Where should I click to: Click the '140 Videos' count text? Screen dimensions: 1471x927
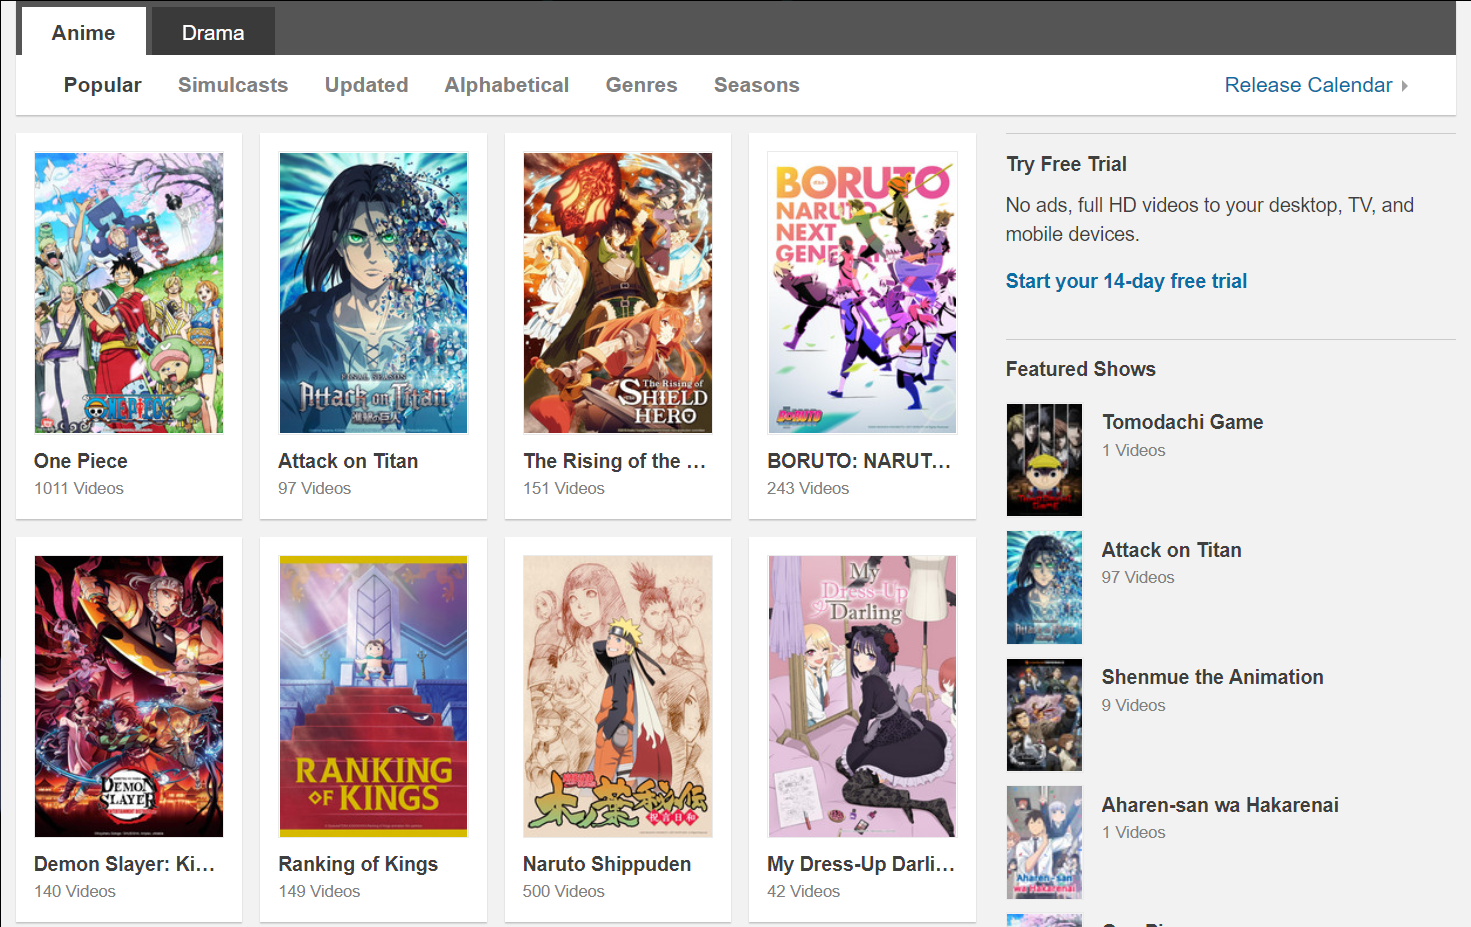75,891
